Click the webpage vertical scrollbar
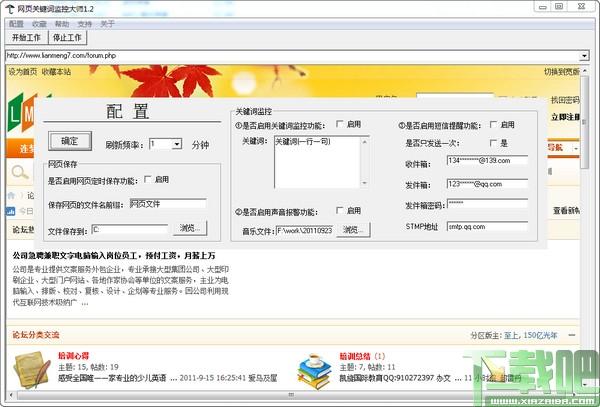Screen dimensions: 600x407 pyautogui.click(x=584, y=226)
